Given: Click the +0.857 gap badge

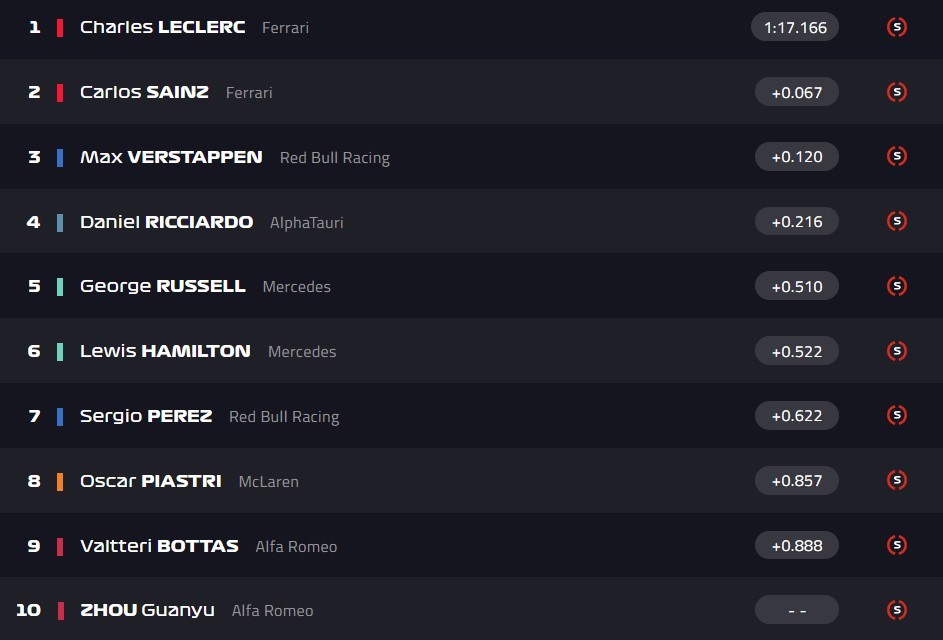Looking at the screenshot, I should (796, 480).
